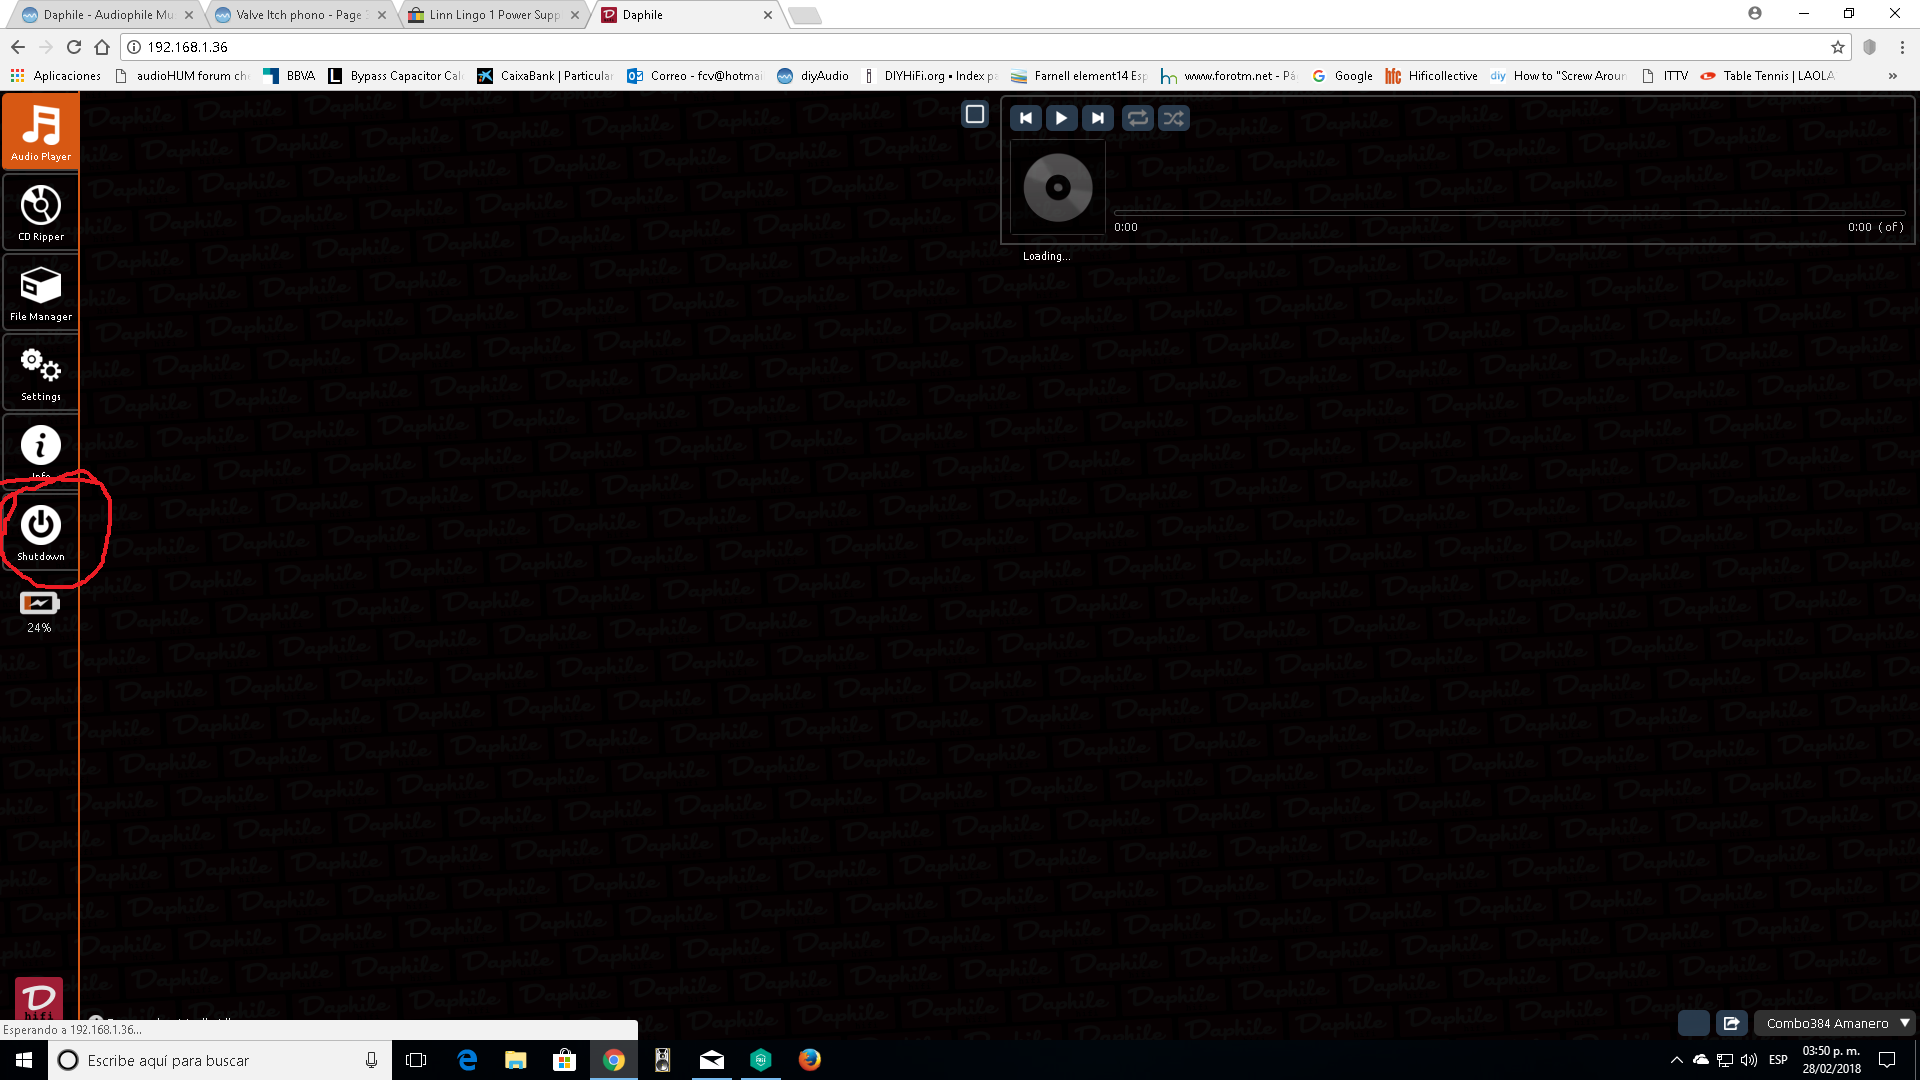Image resolution: width=1920 pixels, height=1080 pixels.
Task: Click the shield extension icon
Action: tap(1869, 47)
